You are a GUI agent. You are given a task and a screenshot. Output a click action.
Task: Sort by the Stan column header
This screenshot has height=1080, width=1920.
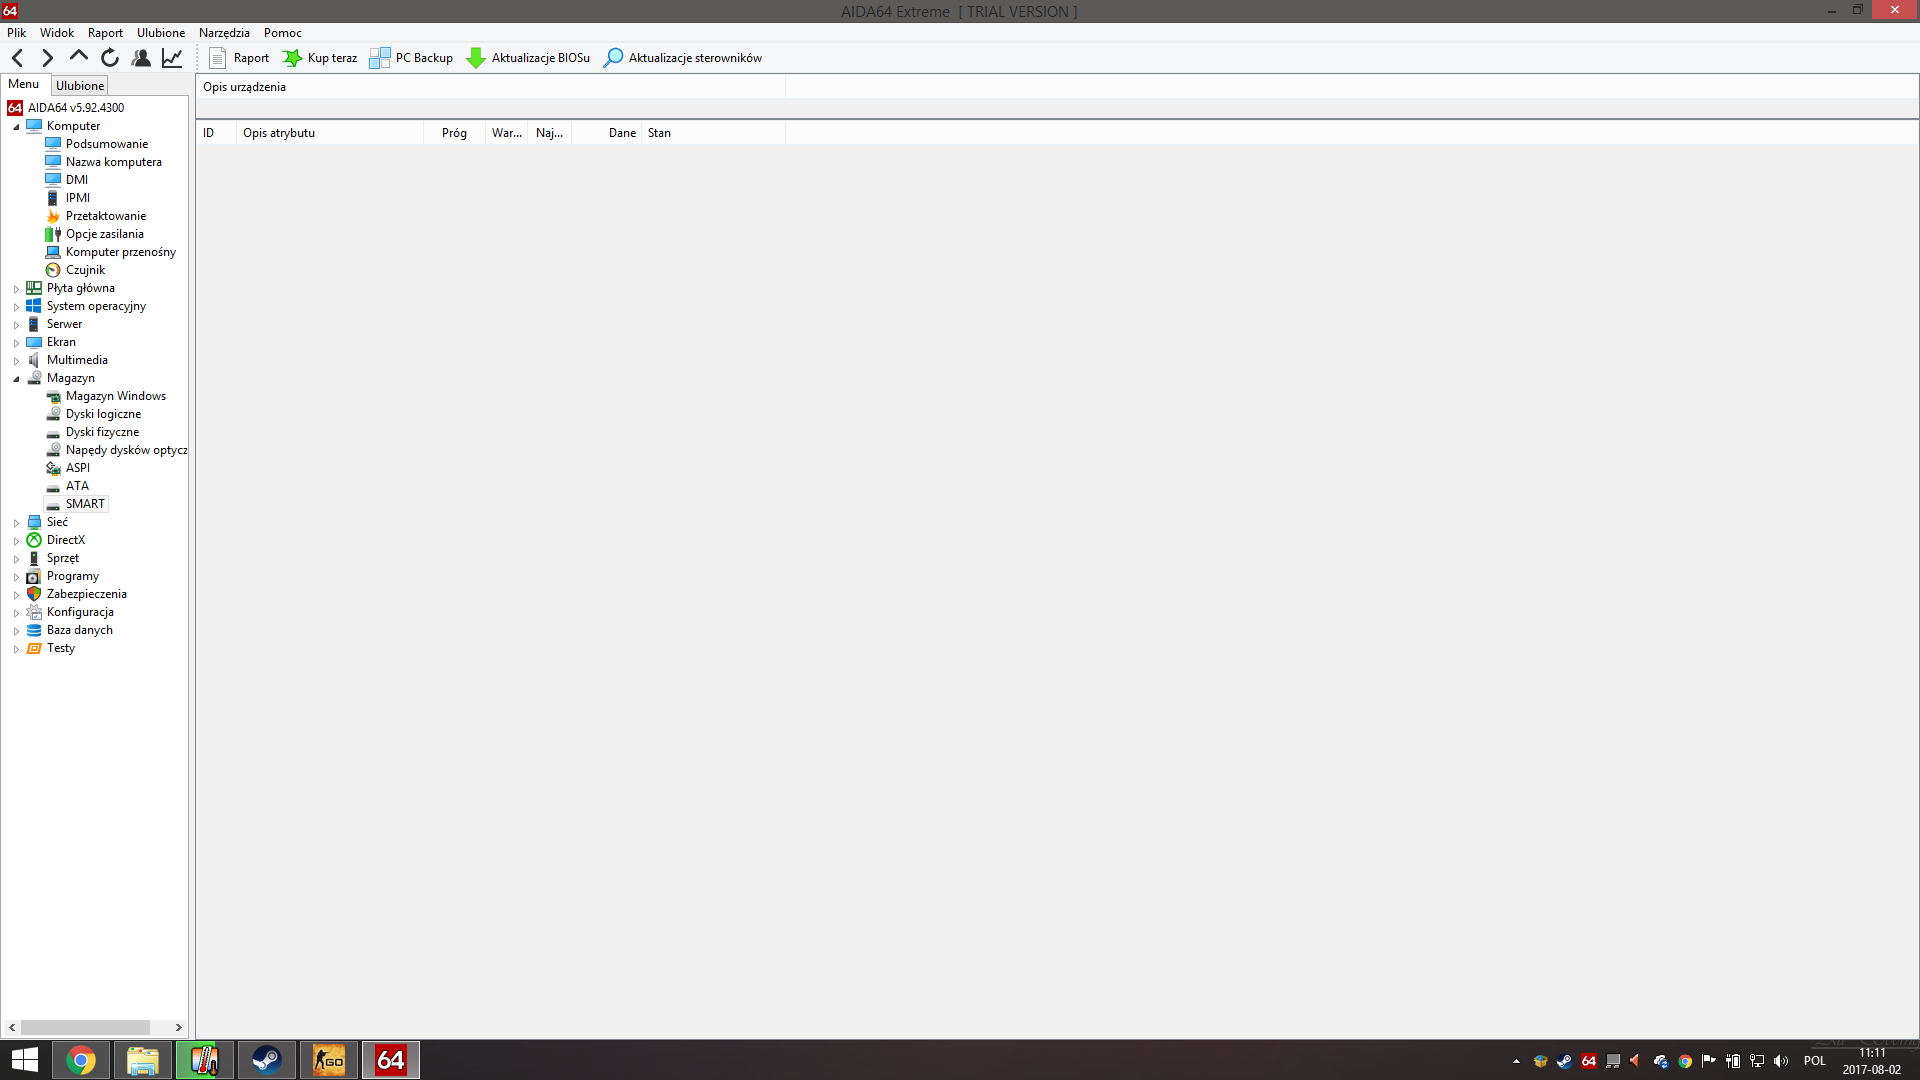pos(712,133)
